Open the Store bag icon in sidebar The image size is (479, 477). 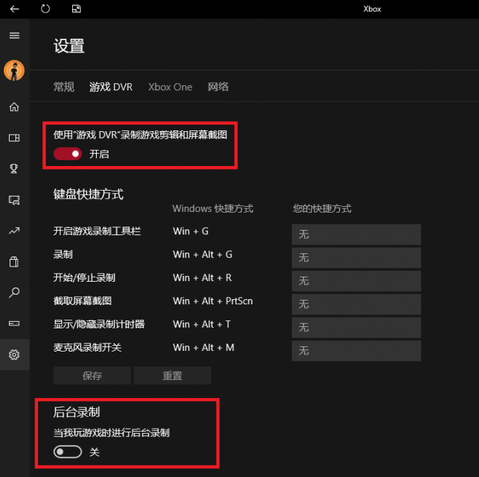pos(14,262)
